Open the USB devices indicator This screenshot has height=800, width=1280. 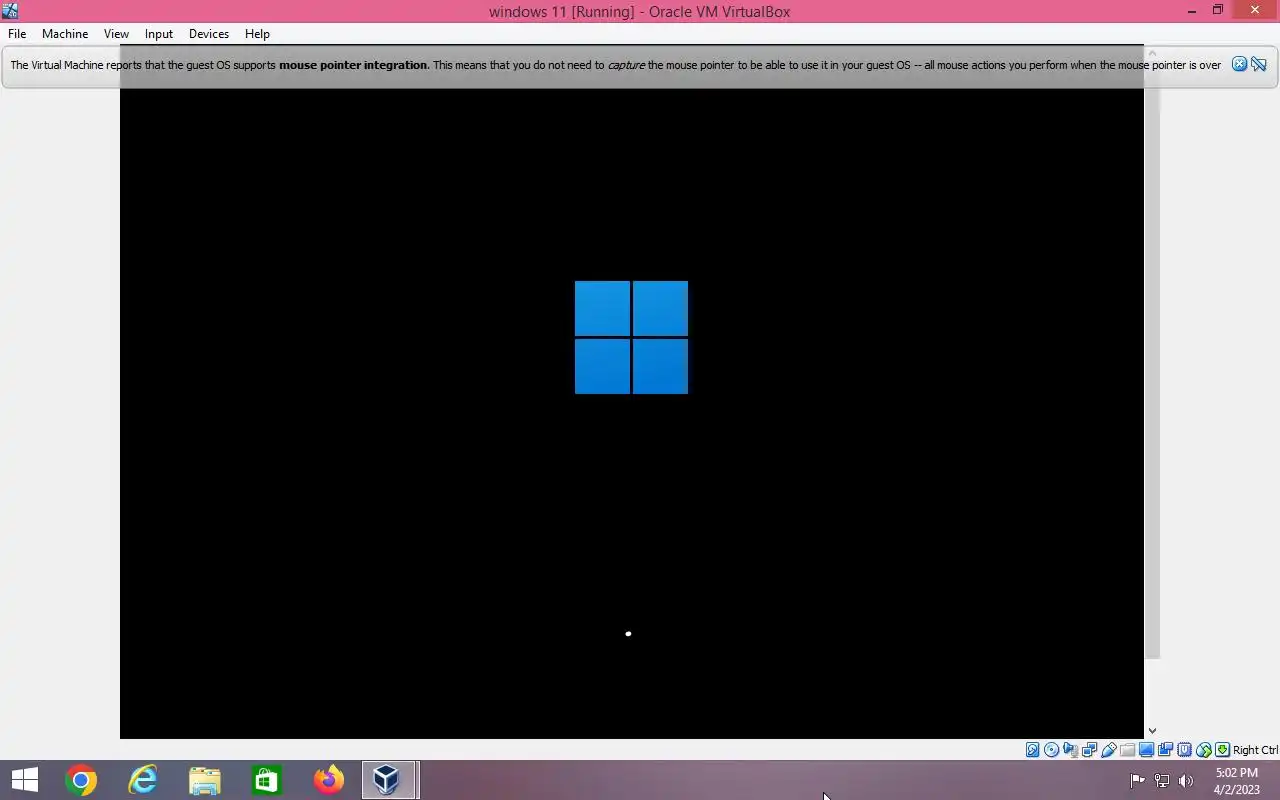[x=1109, y=750]
